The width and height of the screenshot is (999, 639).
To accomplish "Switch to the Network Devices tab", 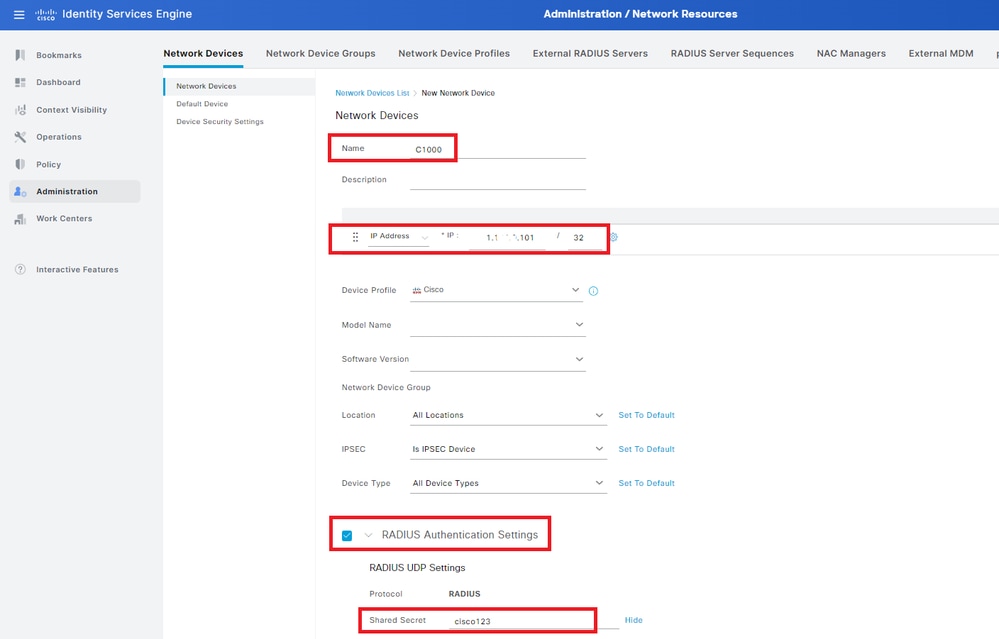I will 203,54.
